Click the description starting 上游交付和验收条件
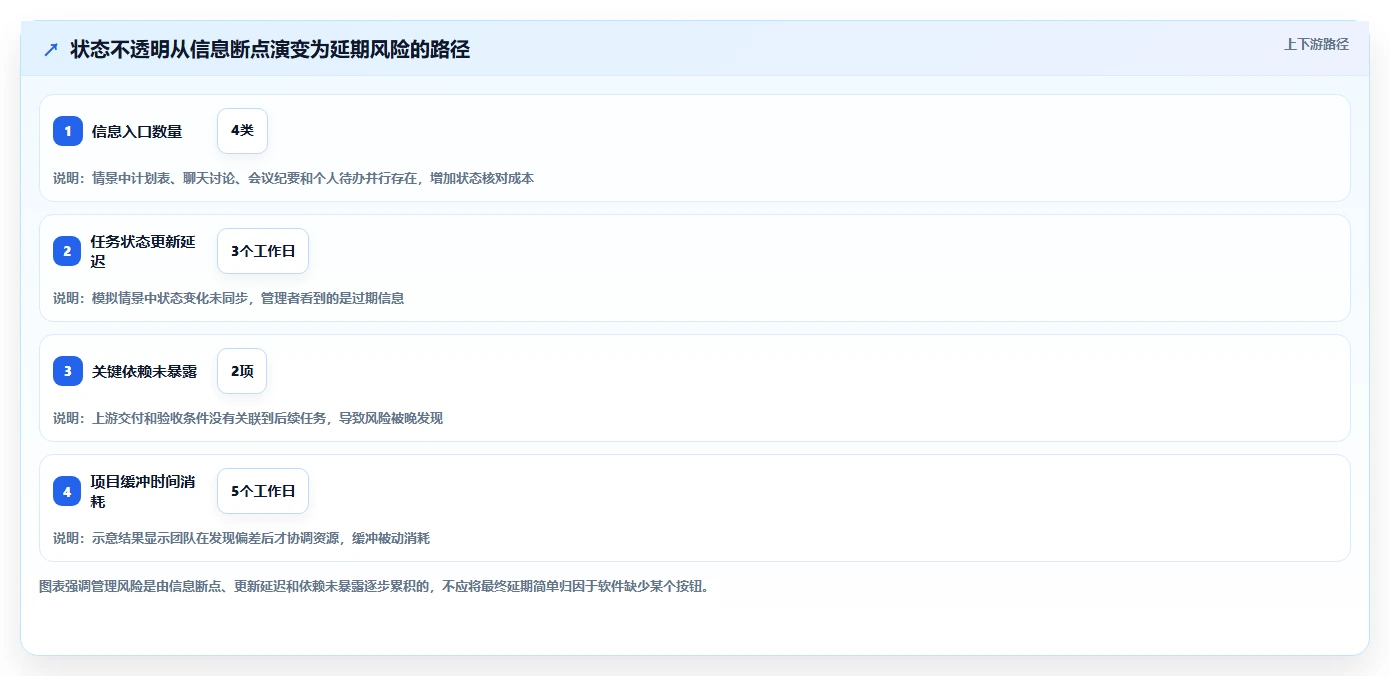Screen dimensions: 1390x676 point(248,418)
